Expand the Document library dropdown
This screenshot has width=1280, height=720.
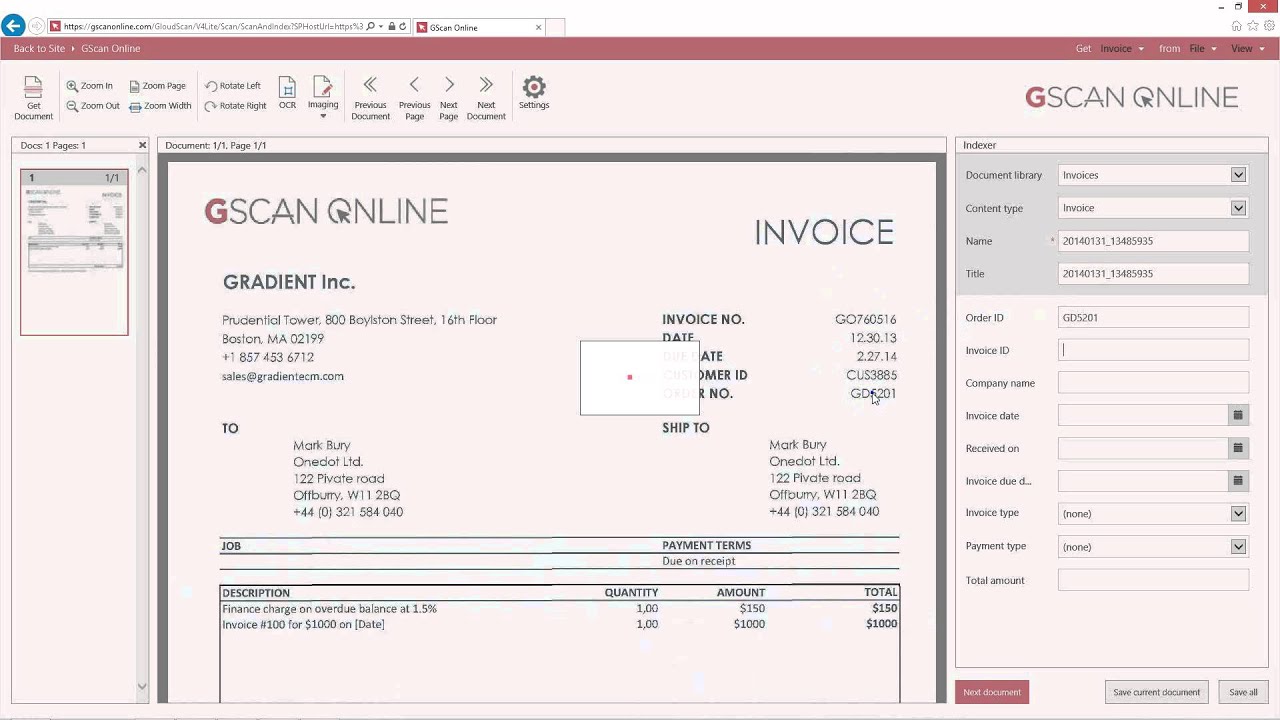[x=1238, y=175]
